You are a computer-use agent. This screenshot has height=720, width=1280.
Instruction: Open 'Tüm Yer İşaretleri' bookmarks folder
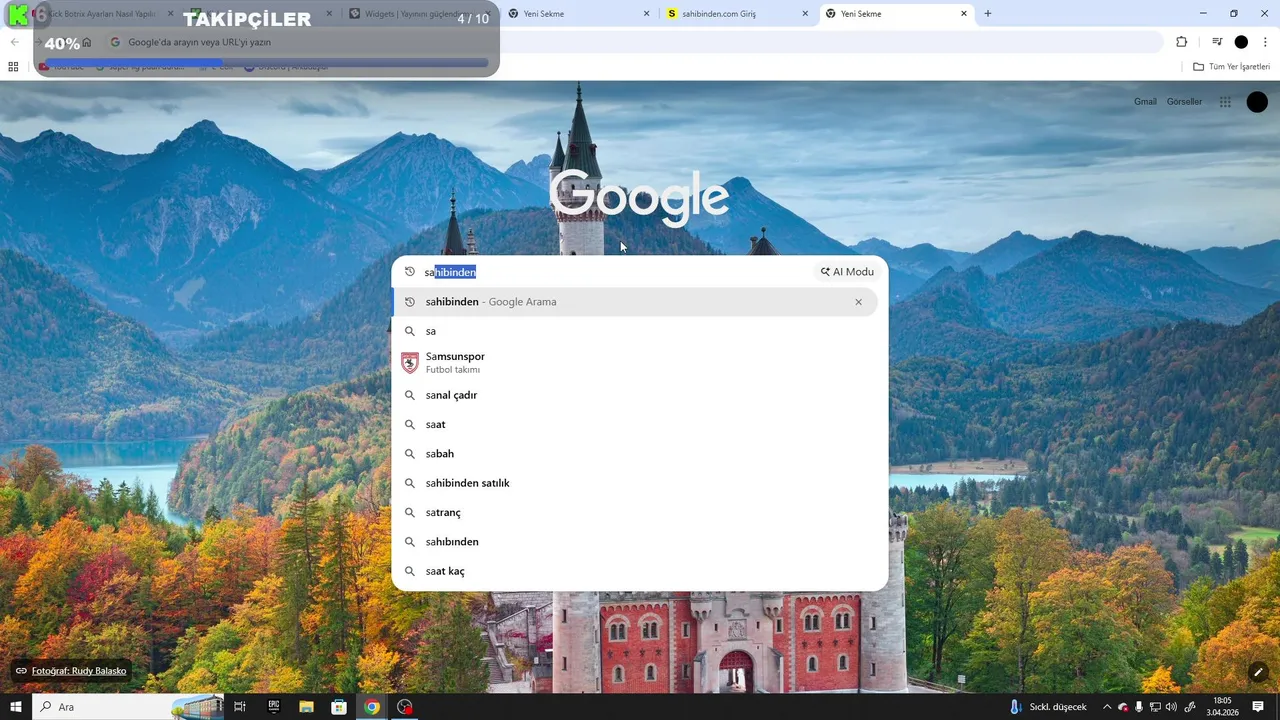point(1232,67)
